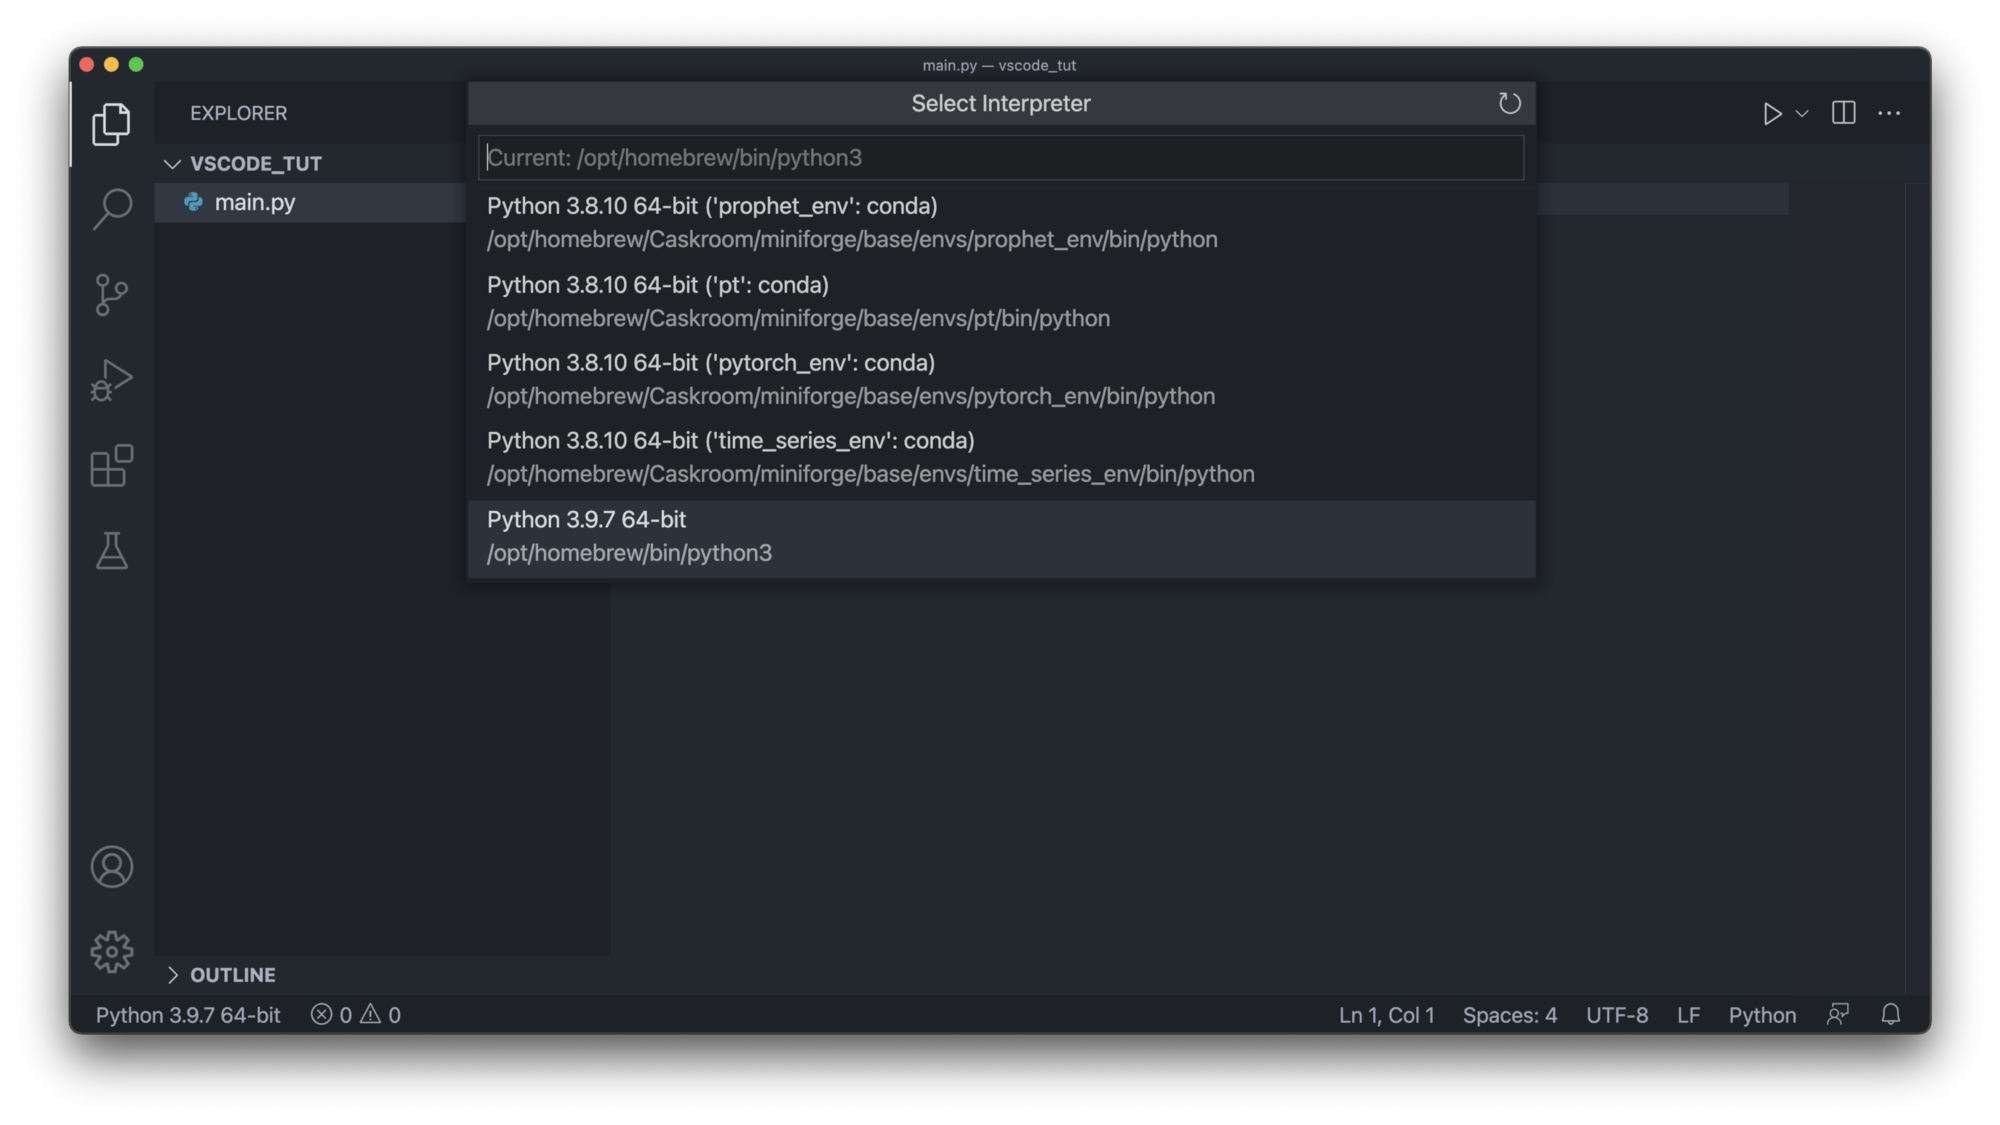Viewport: 2000px width, 1125px height.
Task: Change language mode via Python status item
Action: point(1762,1015)
